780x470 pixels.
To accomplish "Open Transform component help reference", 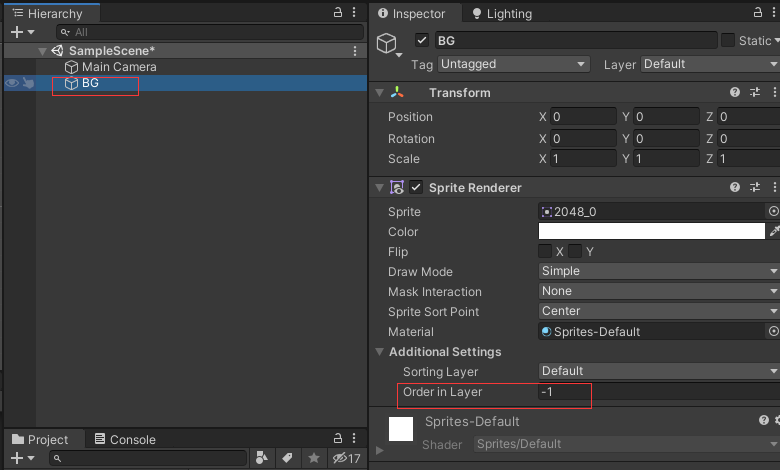I will click(735, 92).
